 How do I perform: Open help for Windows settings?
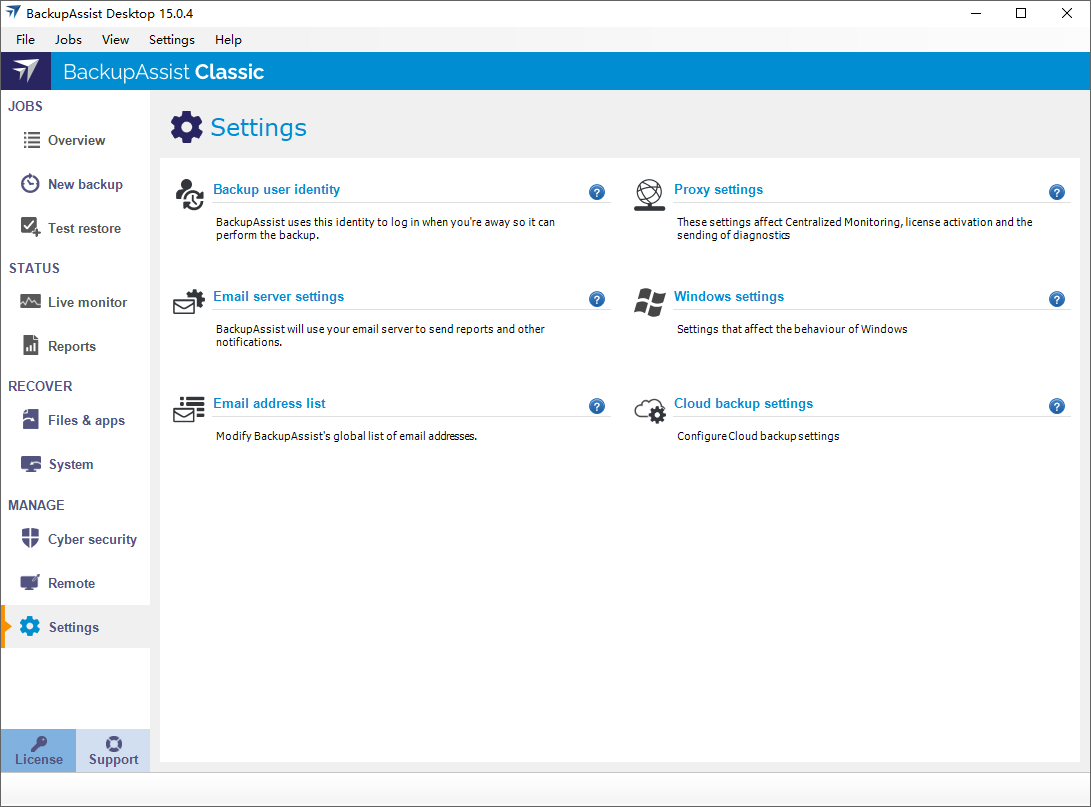1057,299
